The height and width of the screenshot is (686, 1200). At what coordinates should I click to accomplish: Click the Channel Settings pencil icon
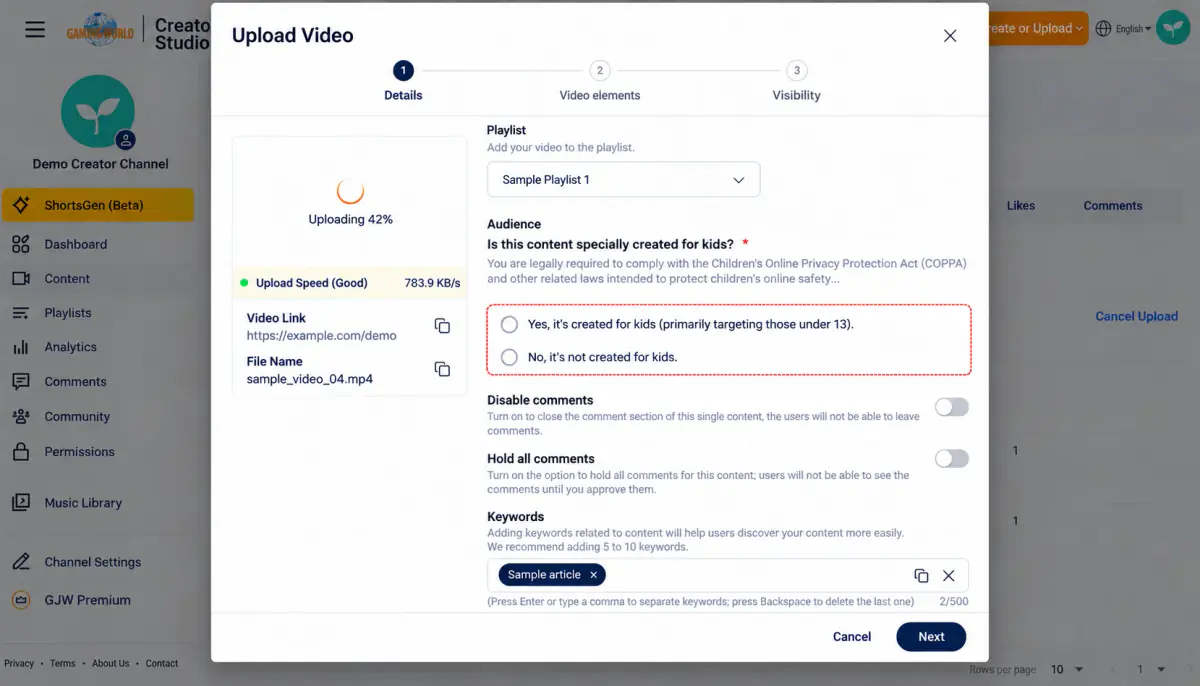pyautogui.click(x=21, y=562)
